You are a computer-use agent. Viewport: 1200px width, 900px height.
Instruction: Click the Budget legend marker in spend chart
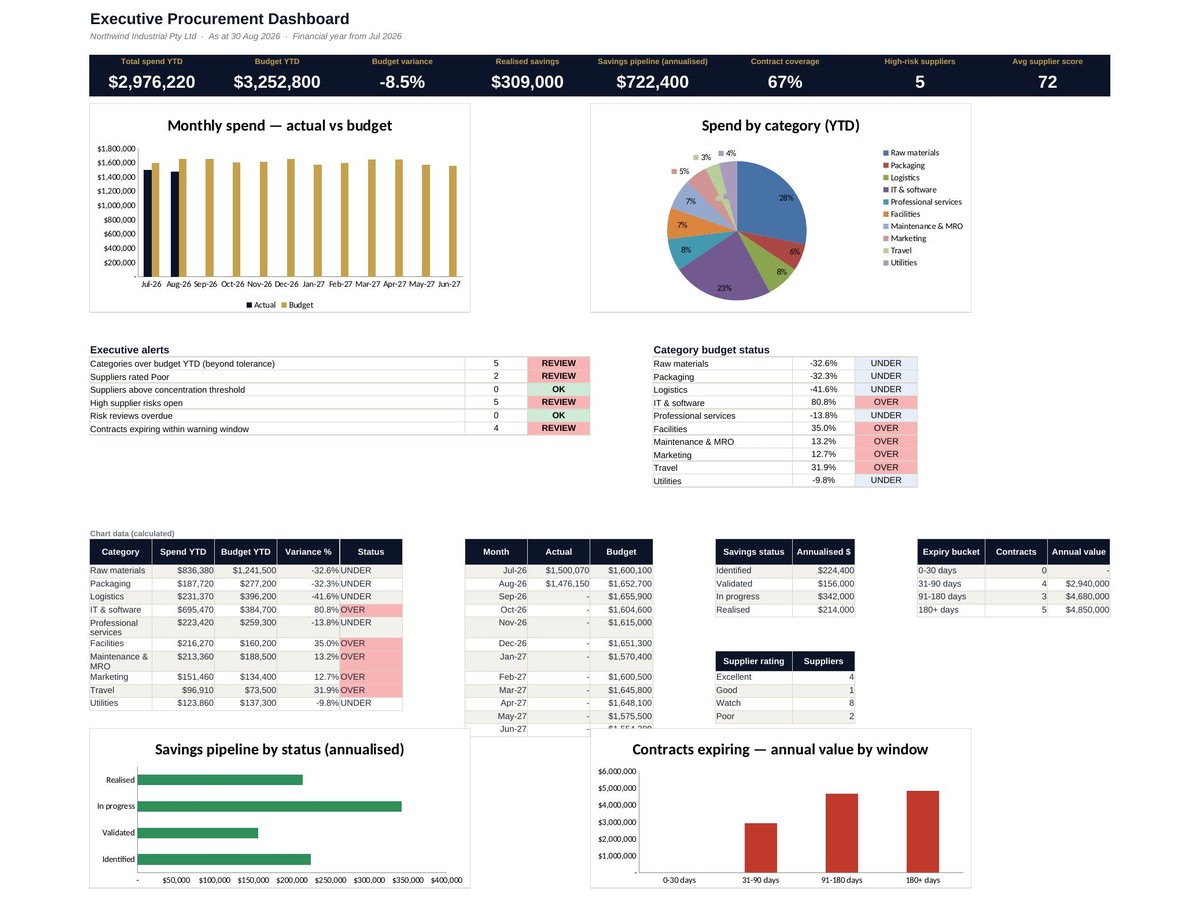click(x=284, y=305)
